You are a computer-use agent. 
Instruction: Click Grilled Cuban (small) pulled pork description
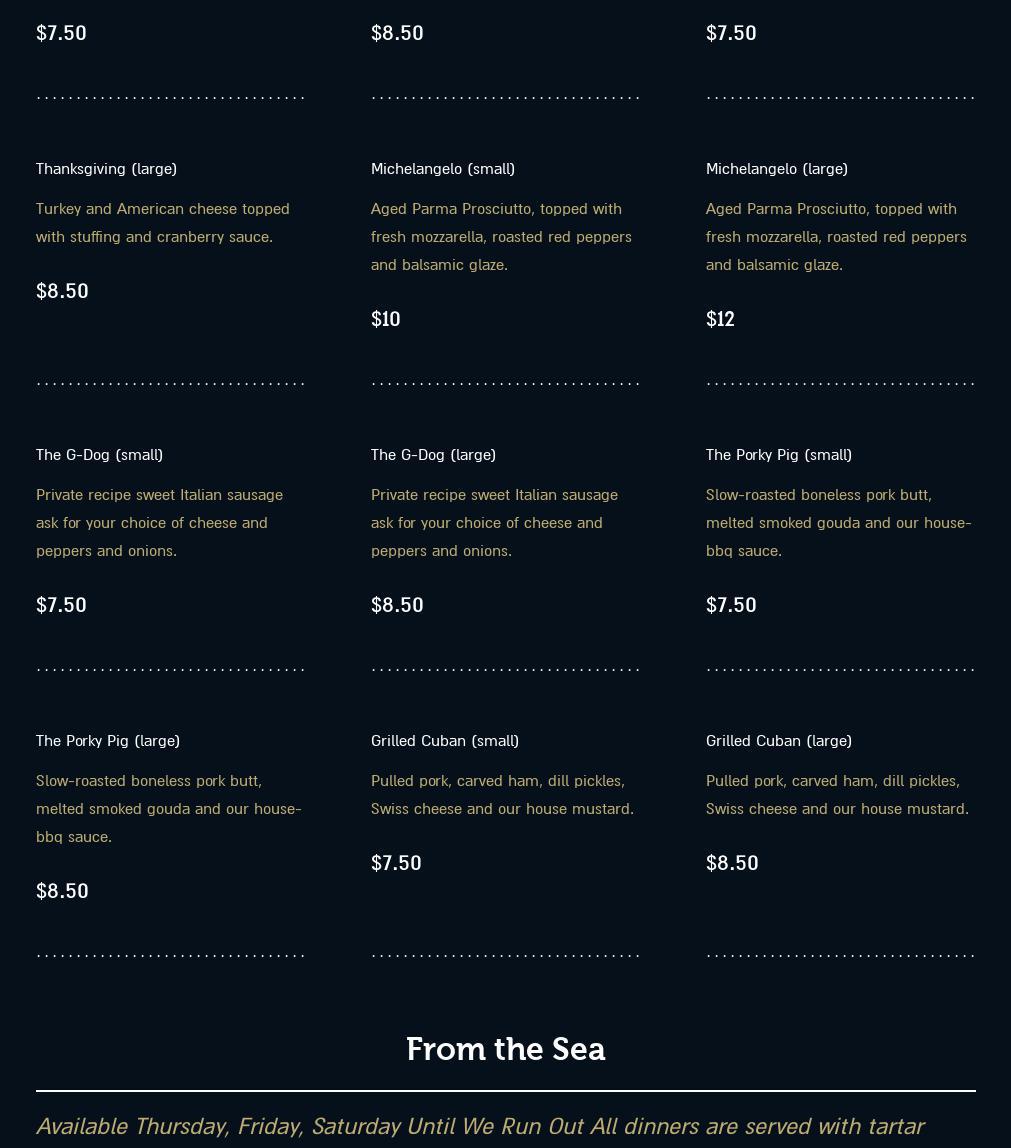[x=502, y=794]
